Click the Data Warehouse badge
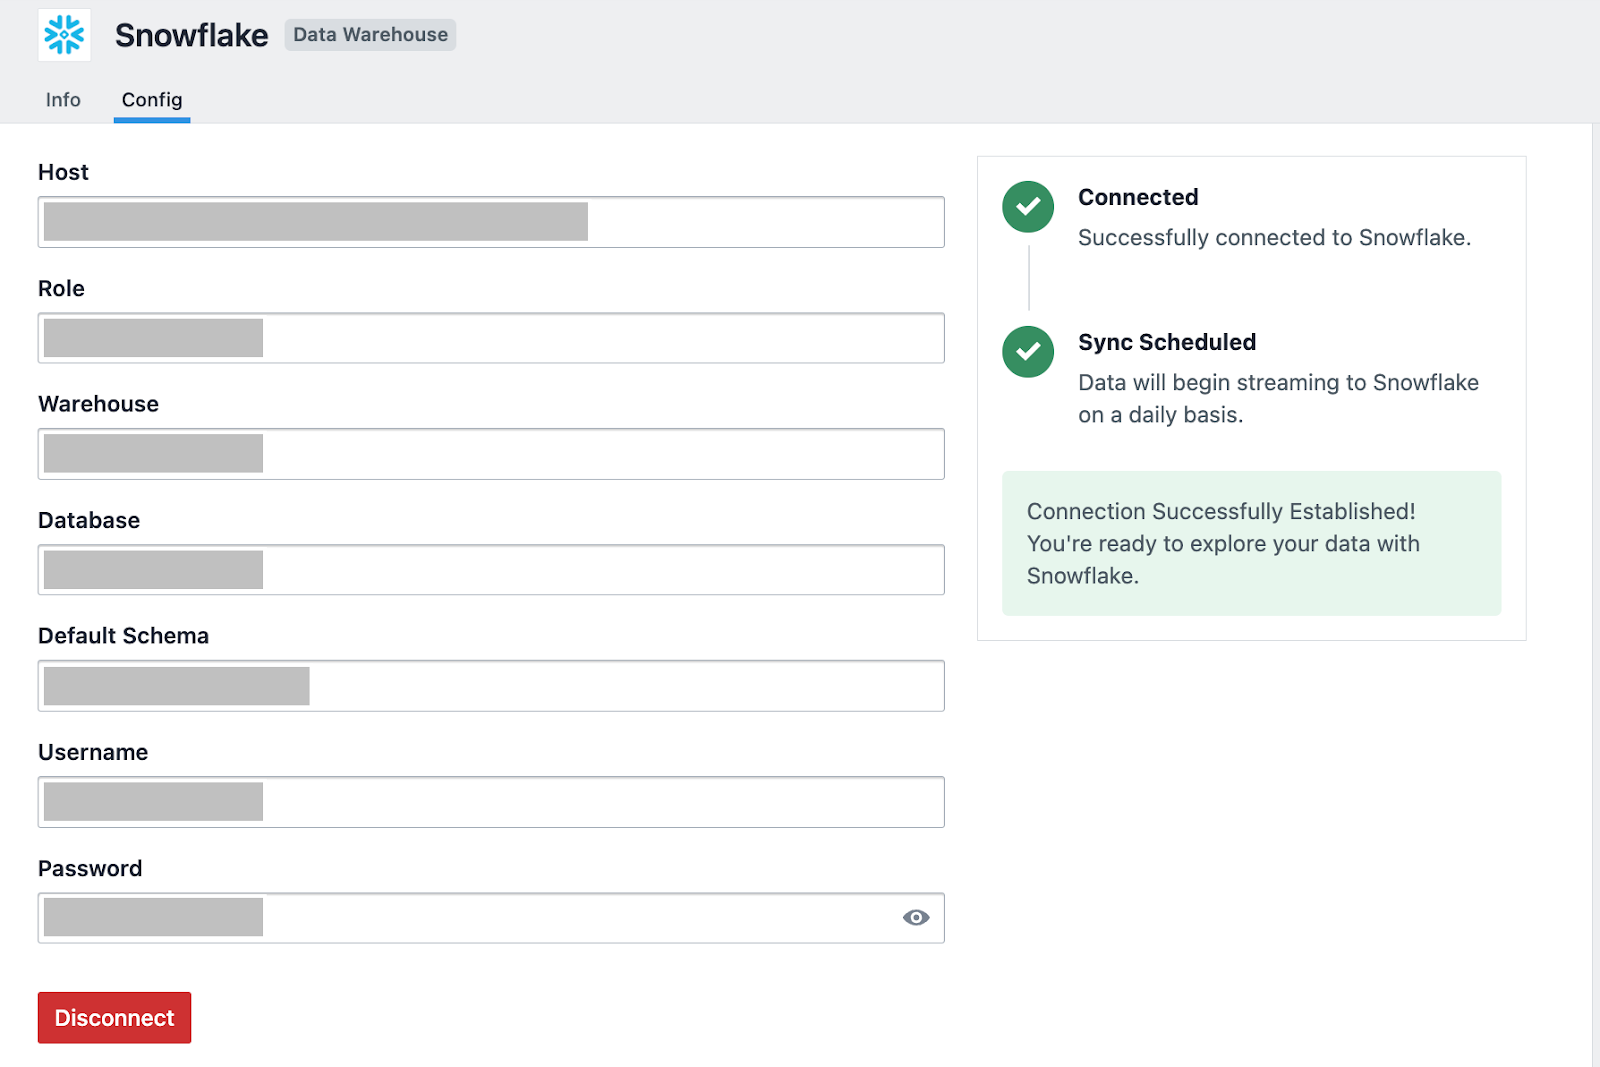 (370, 35)
